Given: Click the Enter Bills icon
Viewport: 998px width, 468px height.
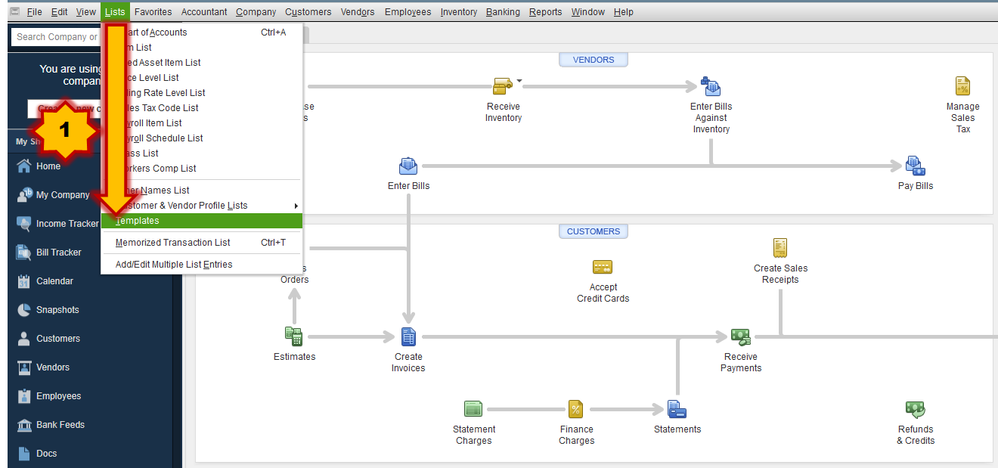Looking at the screenshot, I should click(x=408, y=167).
